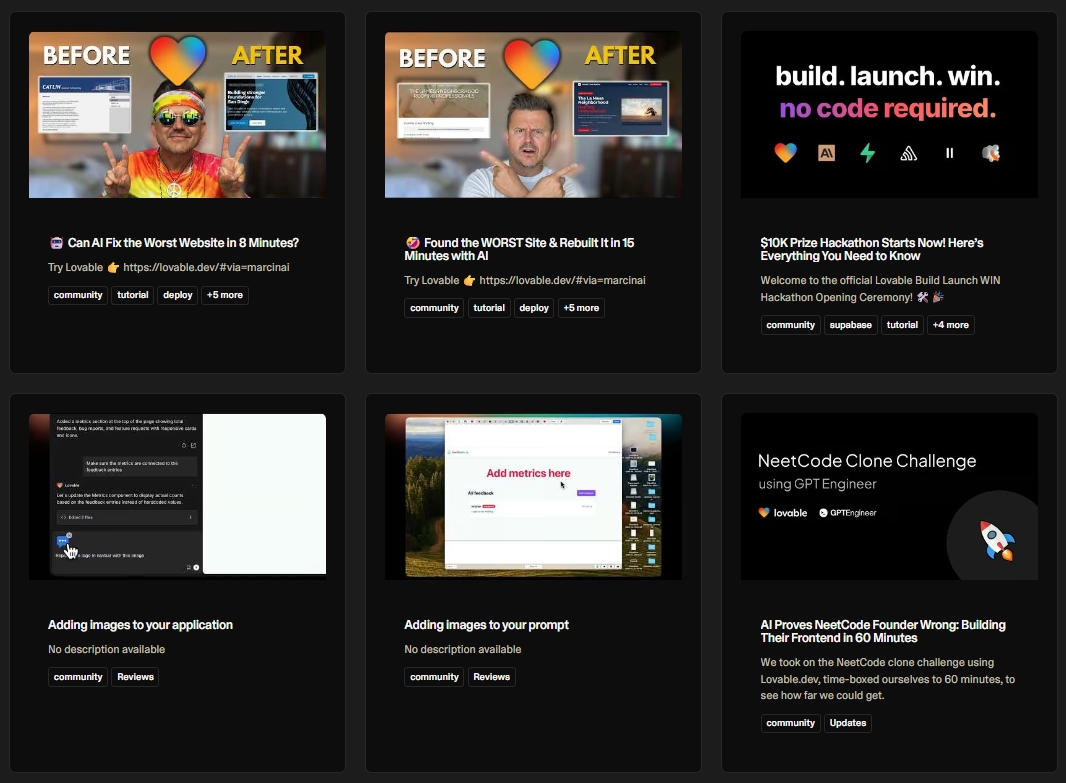Click the robot emoji before 'Can AI Fix'
1066x783 pixels.
click(56, 243)
